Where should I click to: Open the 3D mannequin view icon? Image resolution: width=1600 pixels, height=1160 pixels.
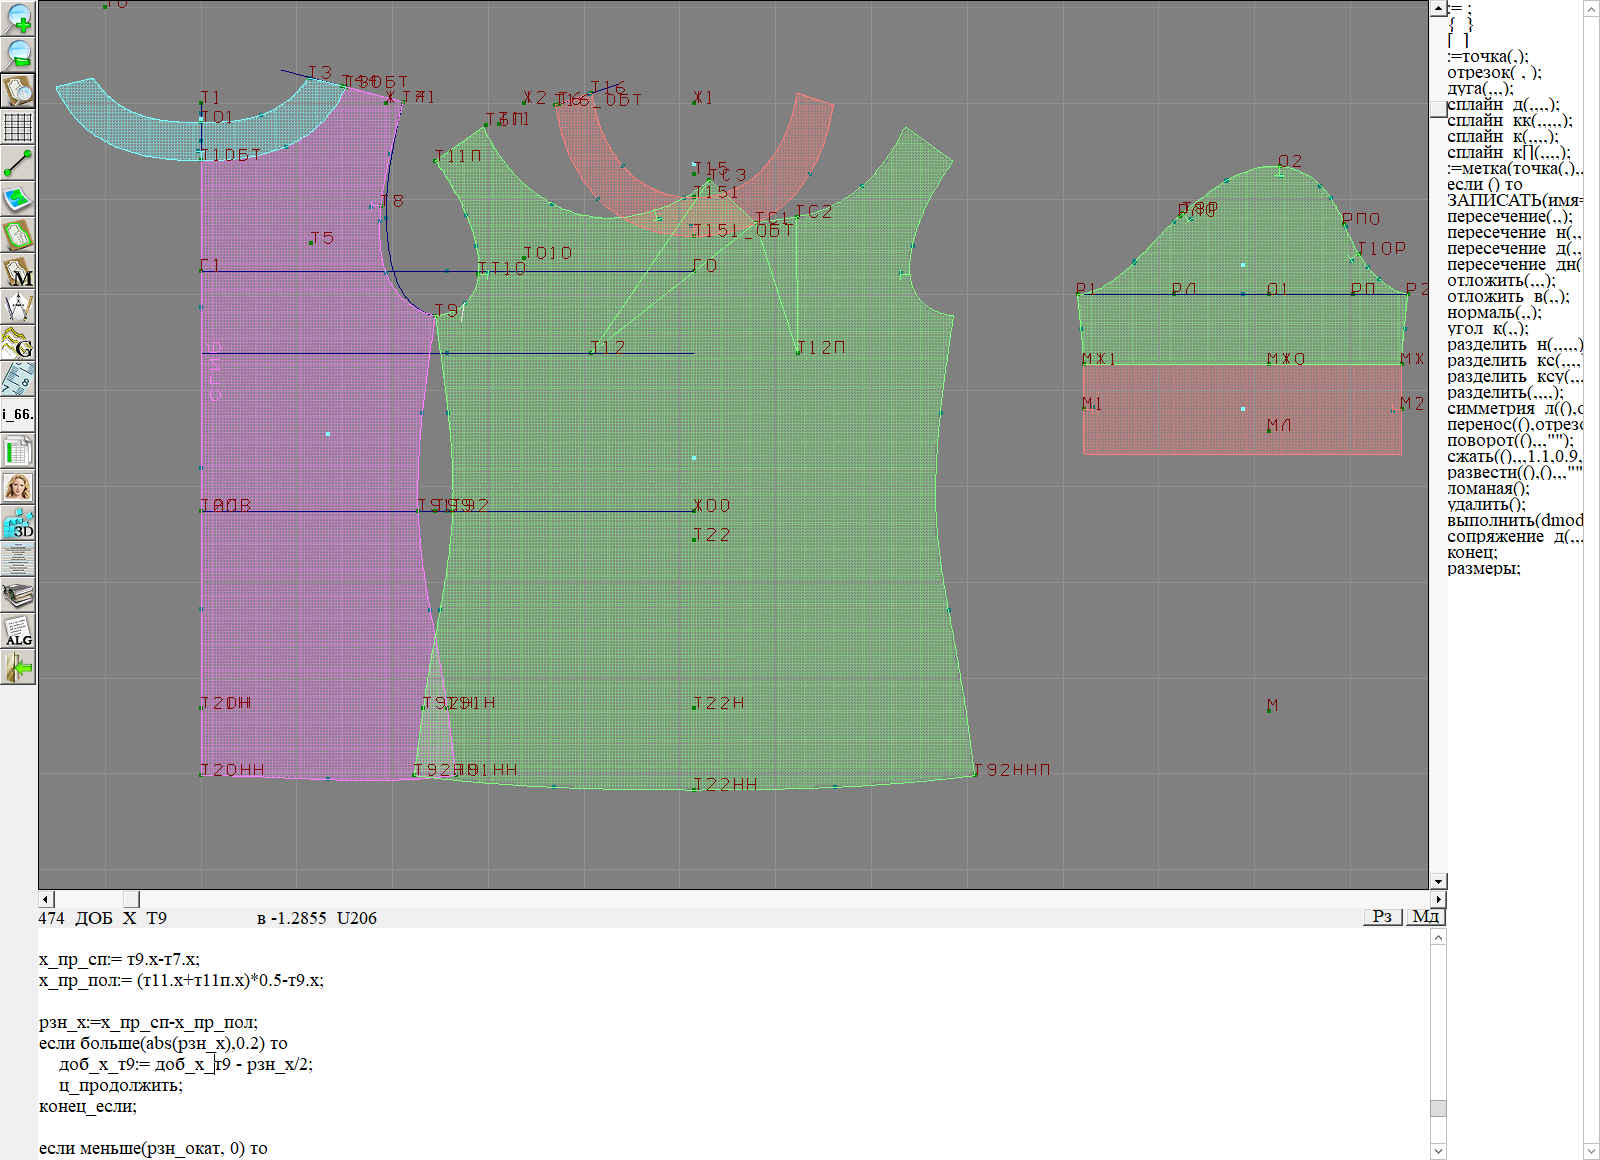point(18,523)
